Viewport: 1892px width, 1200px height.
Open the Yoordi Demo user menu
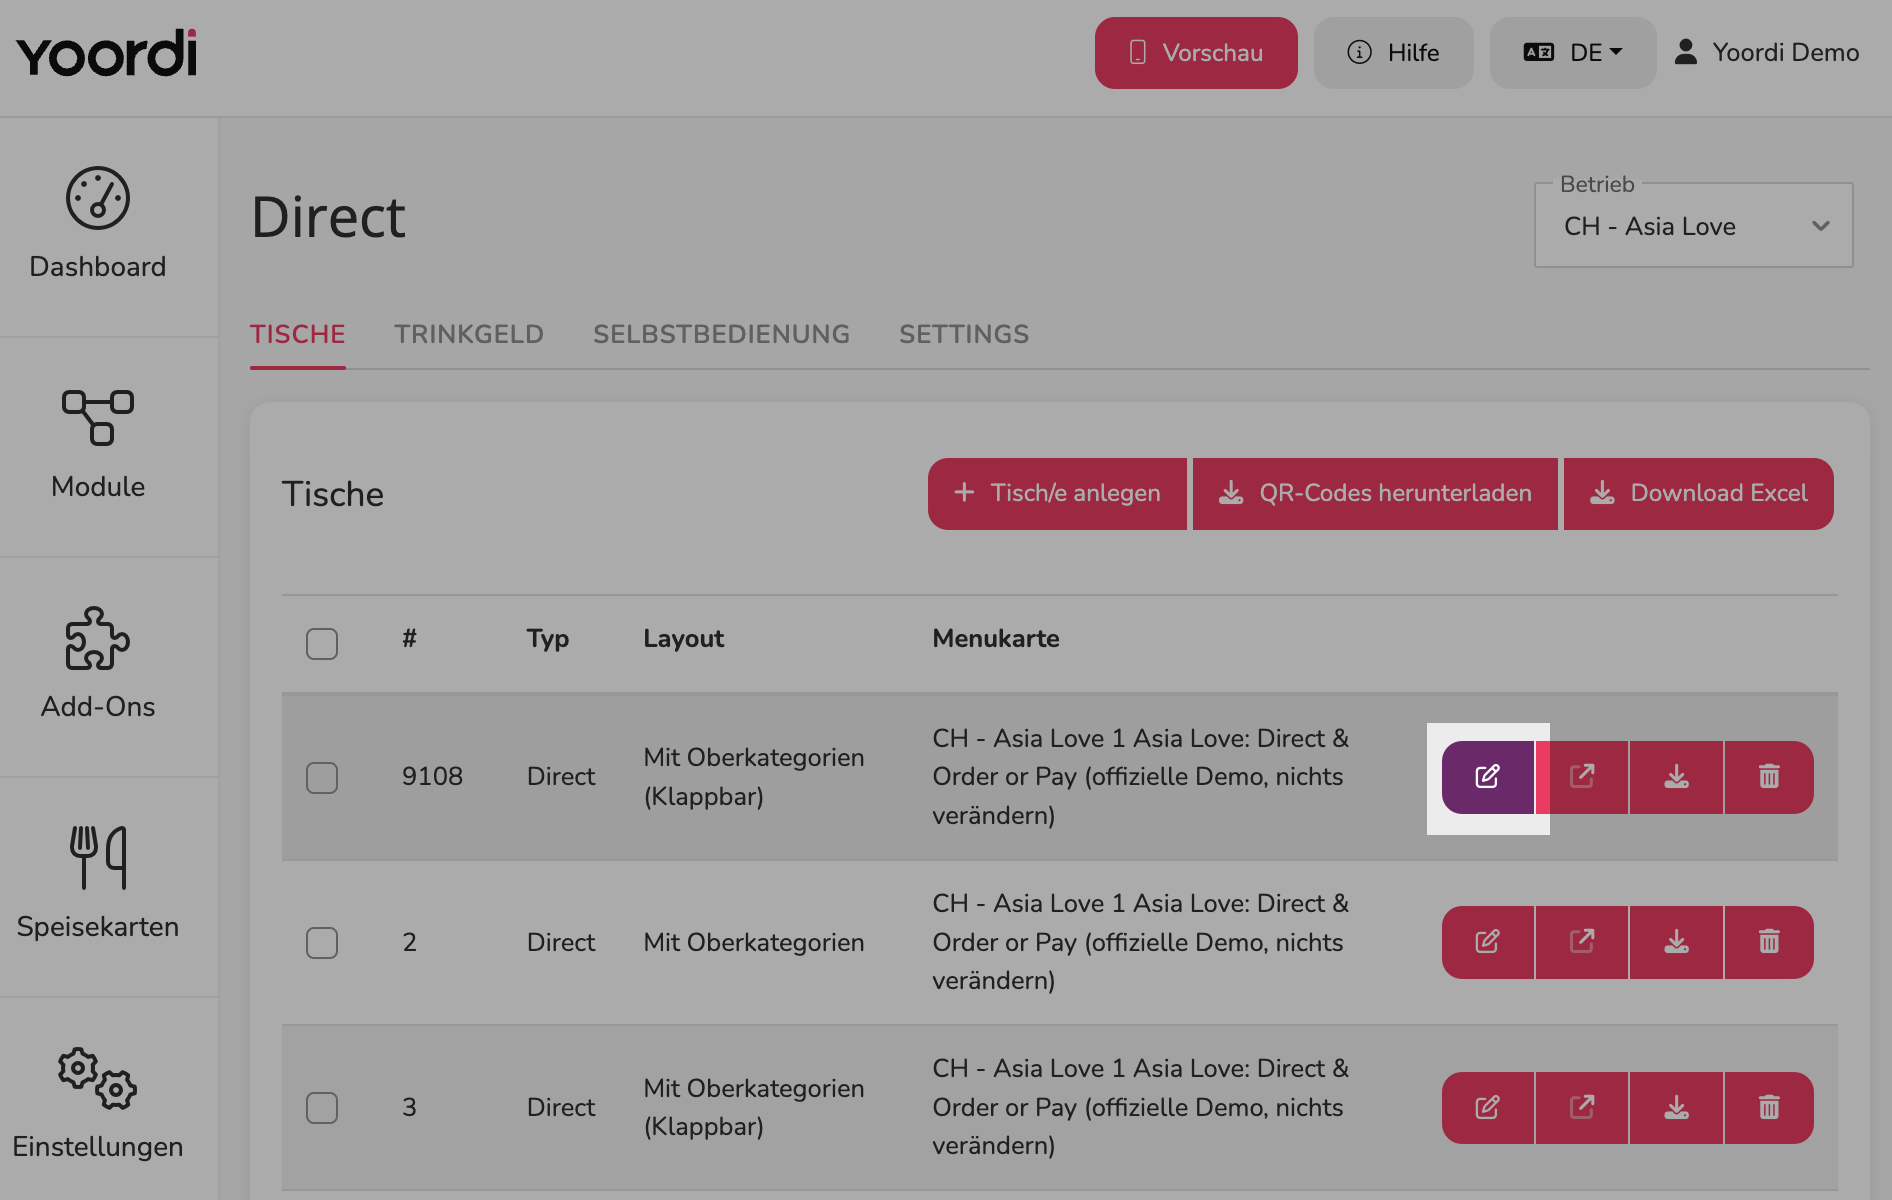pyautogui.click(x=1767, y=53)
